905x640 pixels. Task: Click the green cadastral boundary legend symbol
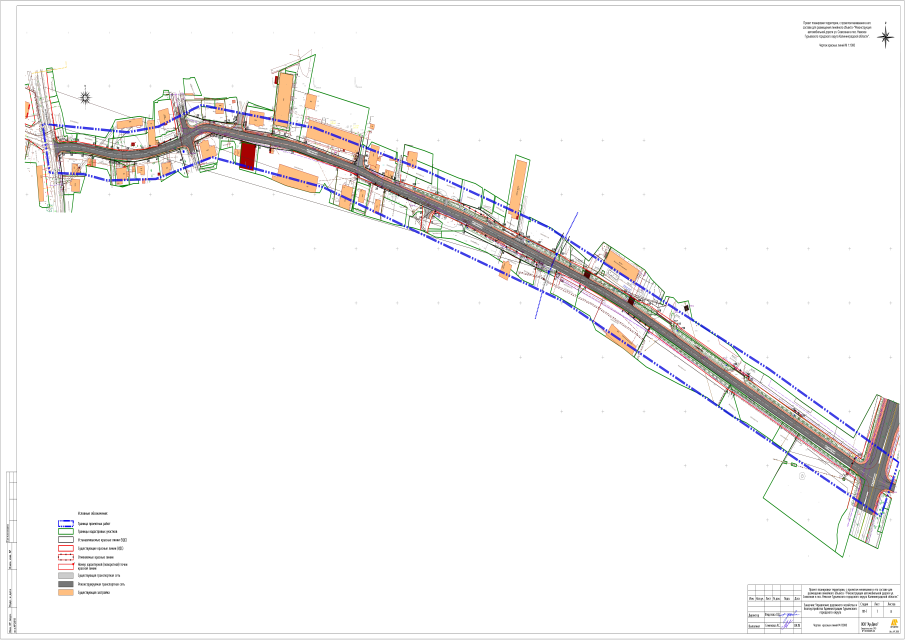[x=67, y=532]
